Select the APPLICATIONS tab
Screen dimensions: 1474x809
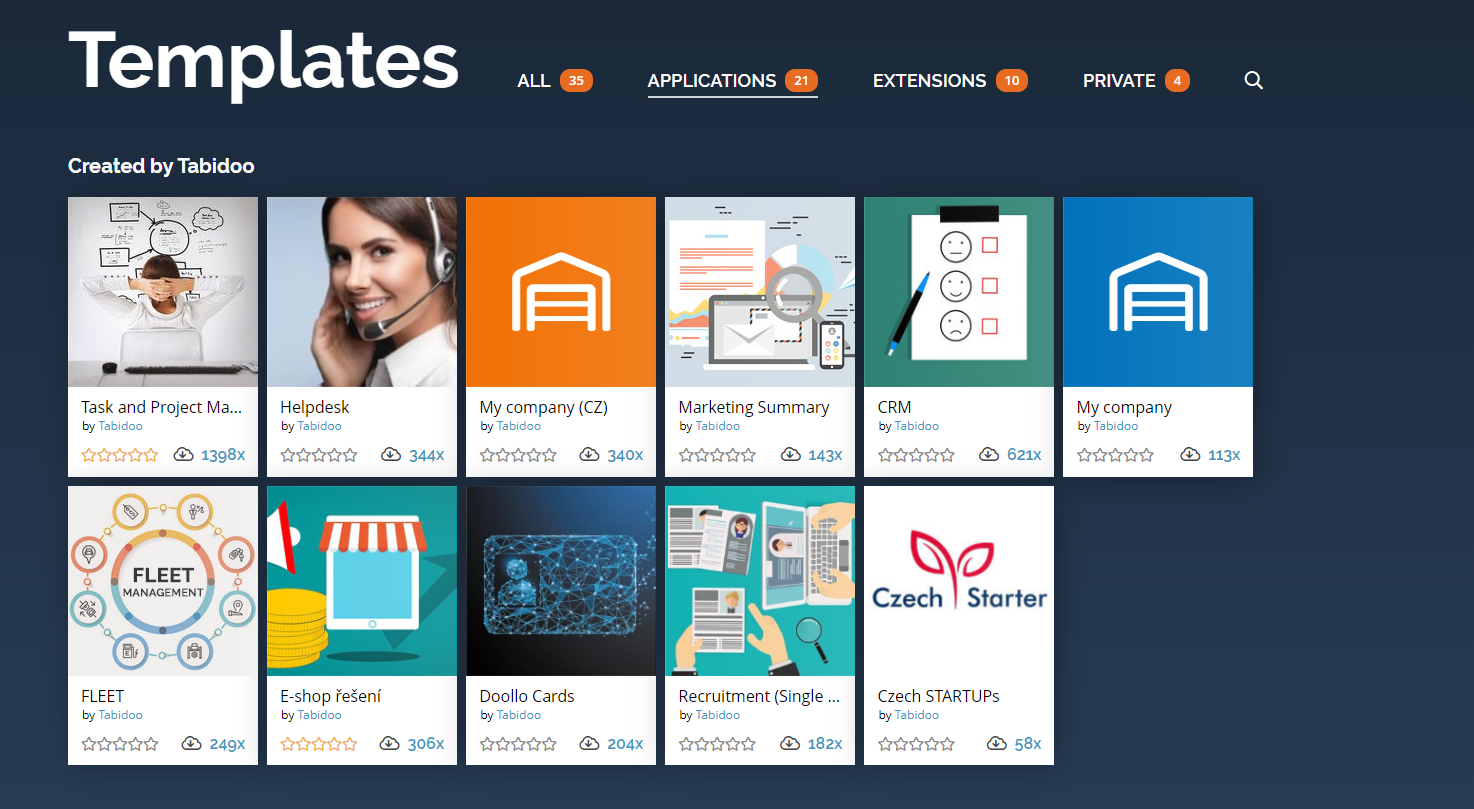[733, 81]
